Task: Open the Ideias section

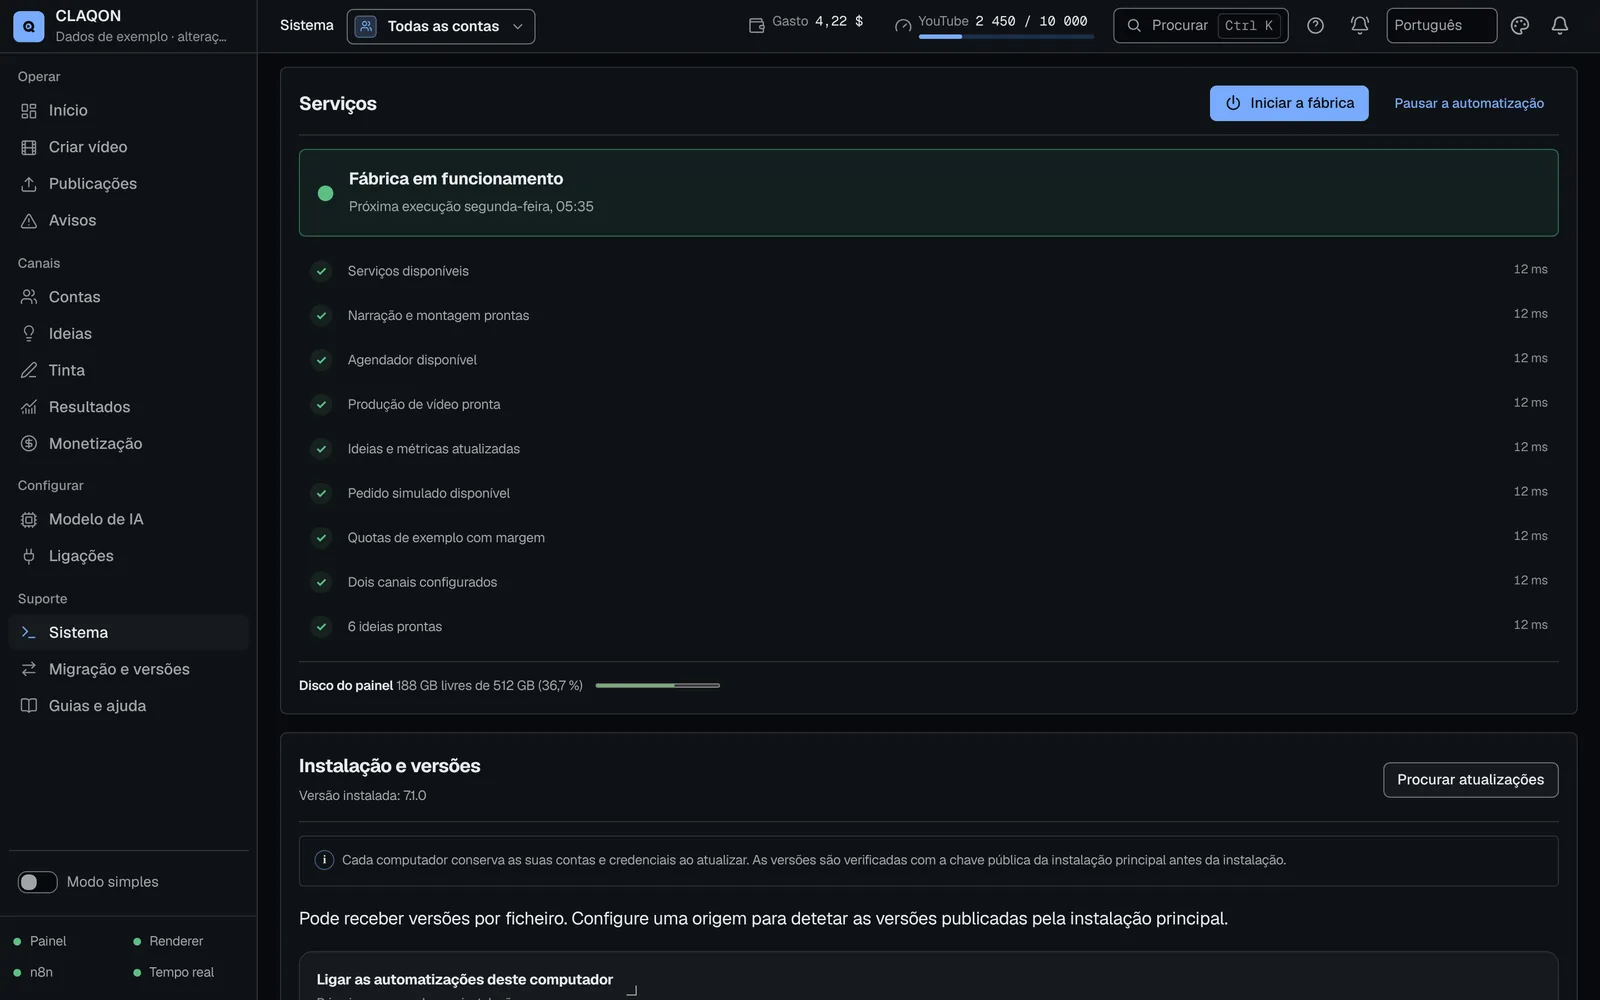Action: tap(128, 334)
